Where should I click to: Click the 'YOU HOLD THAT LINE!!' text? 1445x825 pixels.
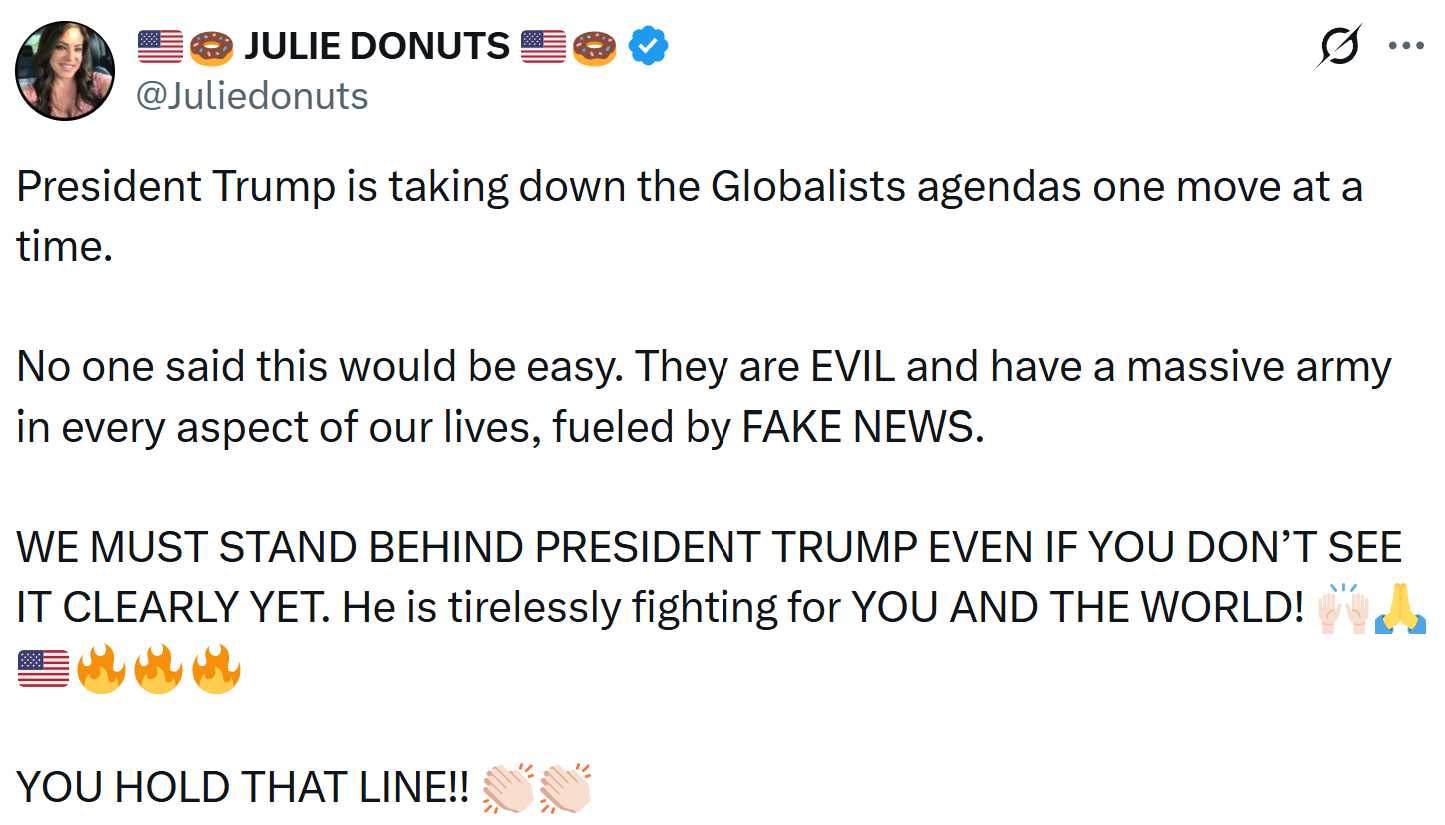[241, 788]
